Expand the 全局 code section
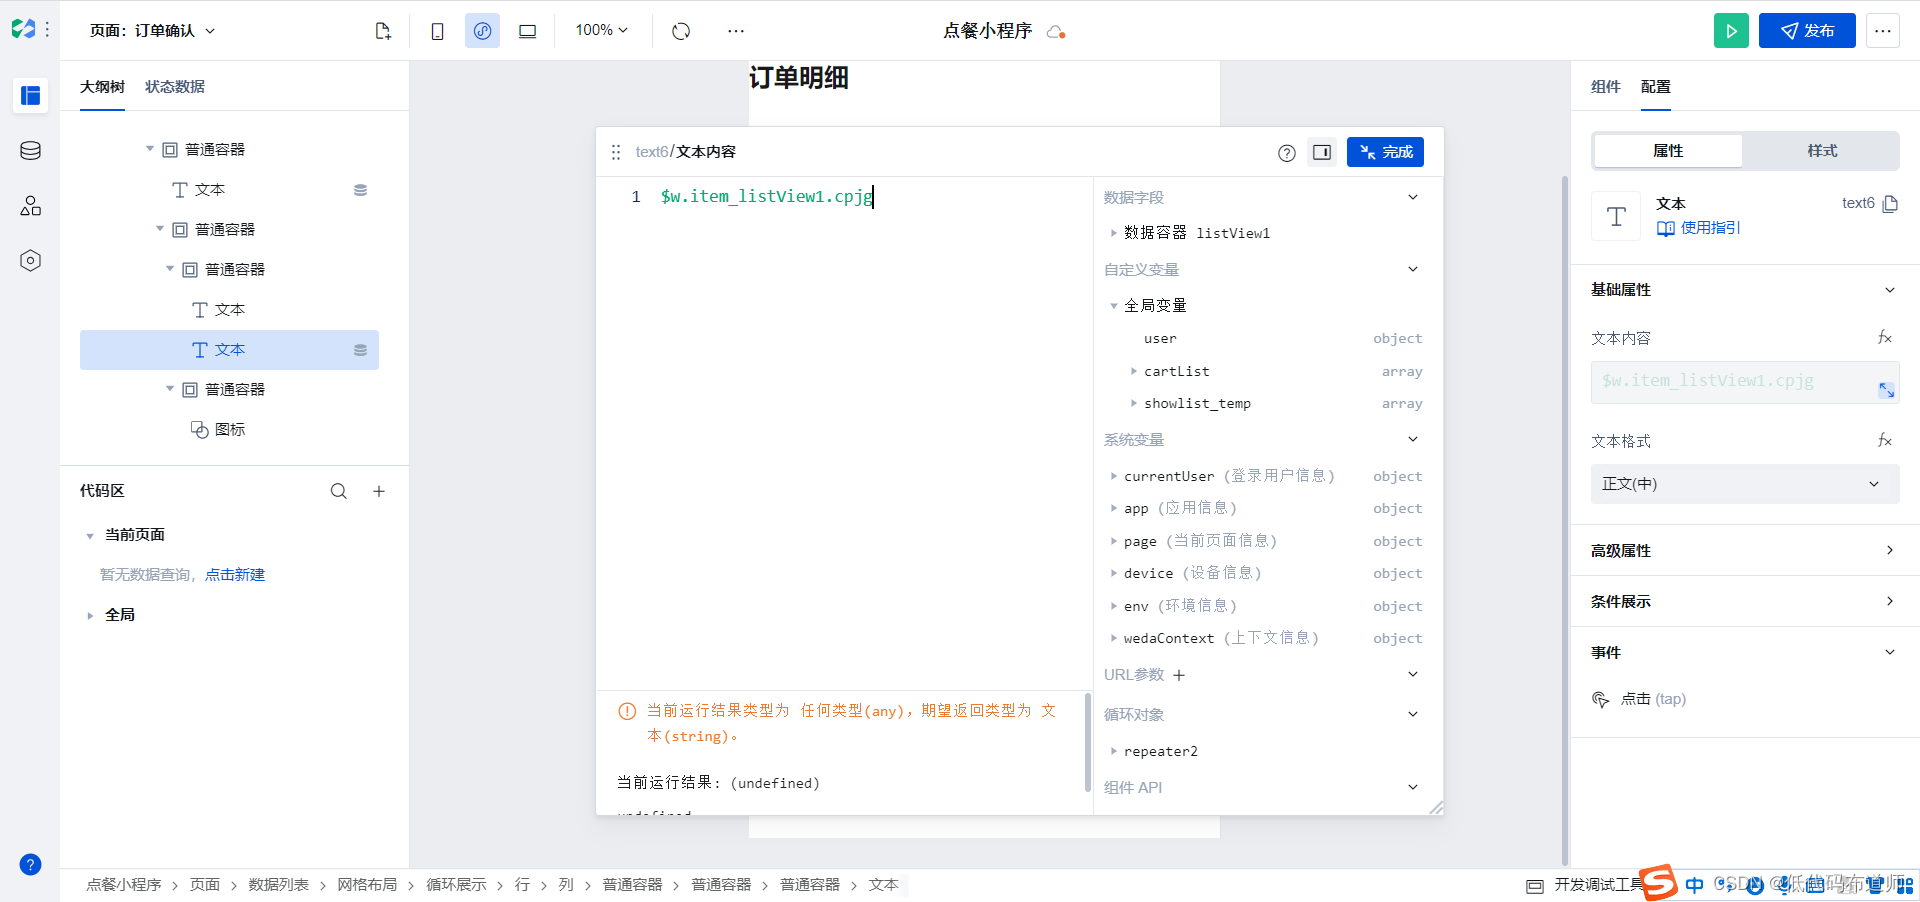 coord(90,616)
